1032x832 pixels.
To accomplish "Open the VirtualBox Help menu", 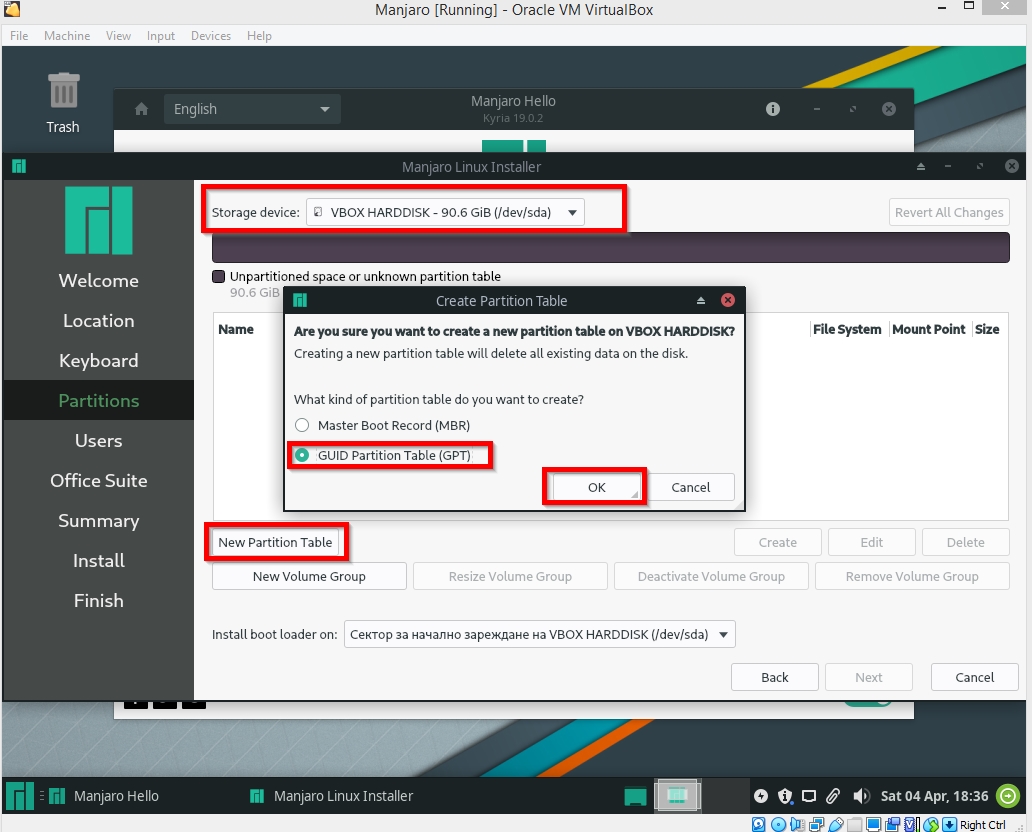I will (259, 36).
